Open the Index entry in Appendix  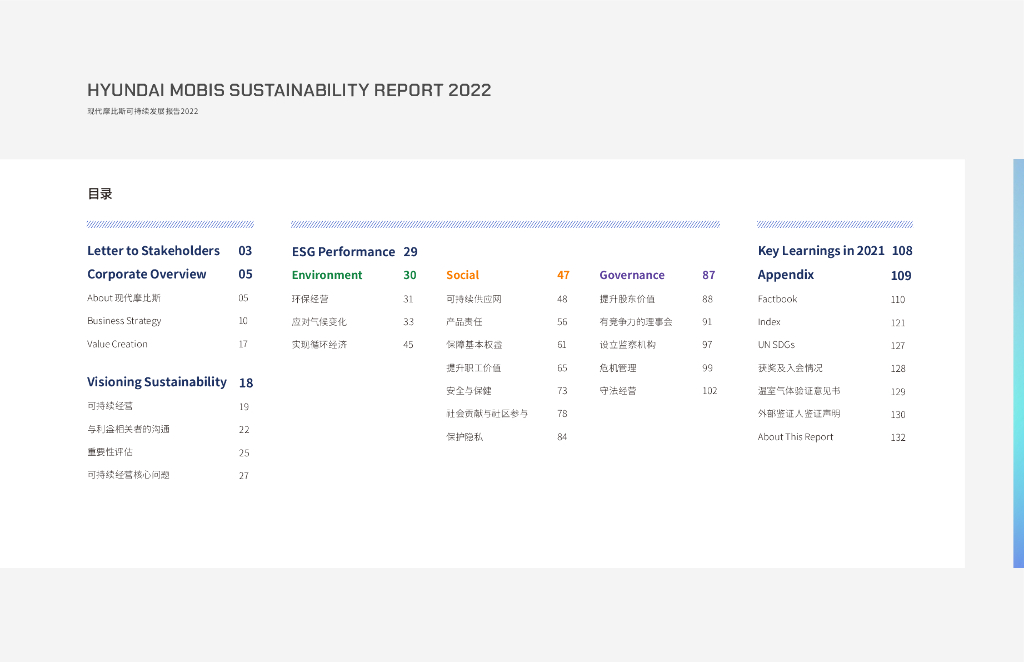click(769, 322)
